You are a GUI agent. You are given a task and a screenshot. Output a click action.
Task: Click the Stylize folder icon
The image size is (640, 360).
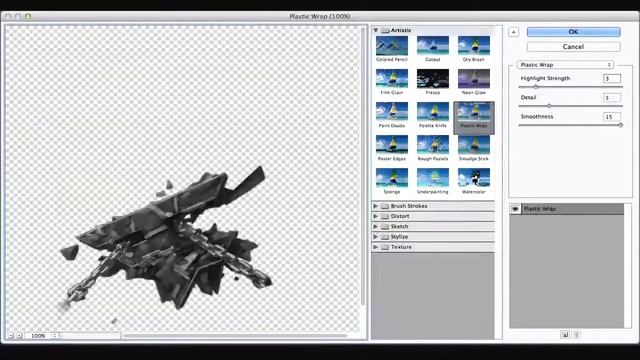tap(384, 237)
